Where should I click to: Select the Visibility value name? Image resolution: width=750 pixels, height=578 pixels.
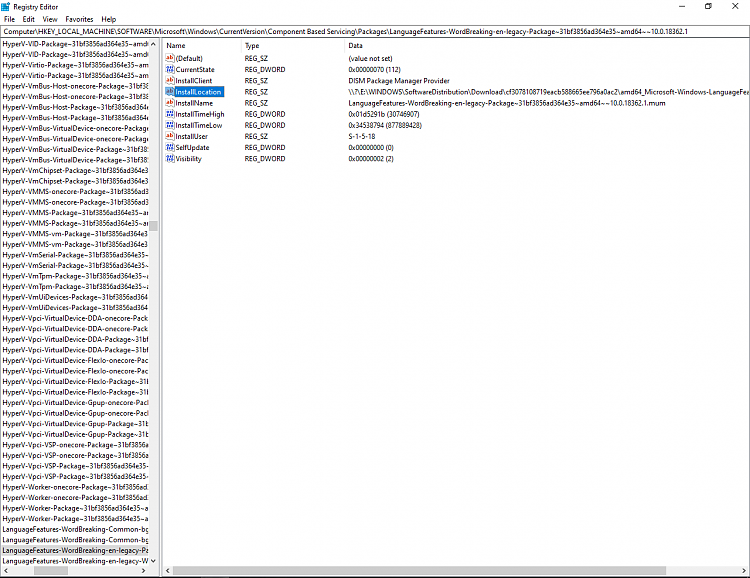(x=188, y=158)
